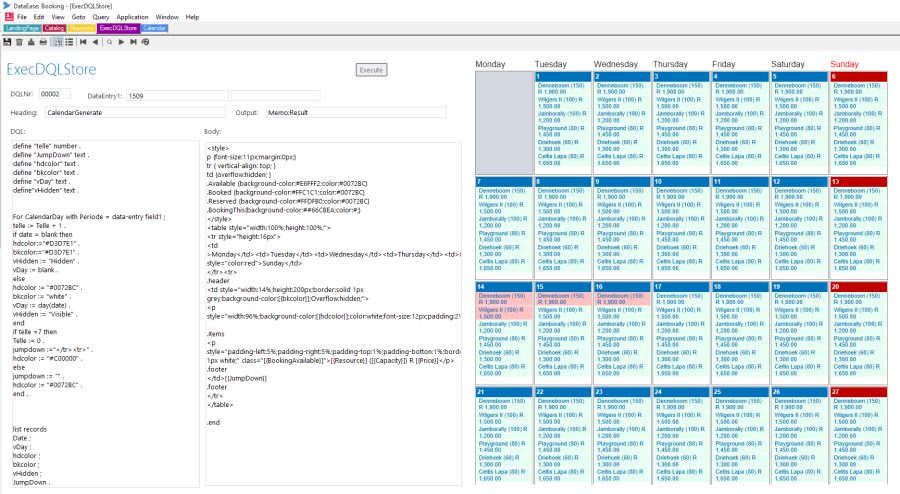Viewport: 900px width, 494px height.
Task: Open the Application menu
Action: tap(132, 17)
